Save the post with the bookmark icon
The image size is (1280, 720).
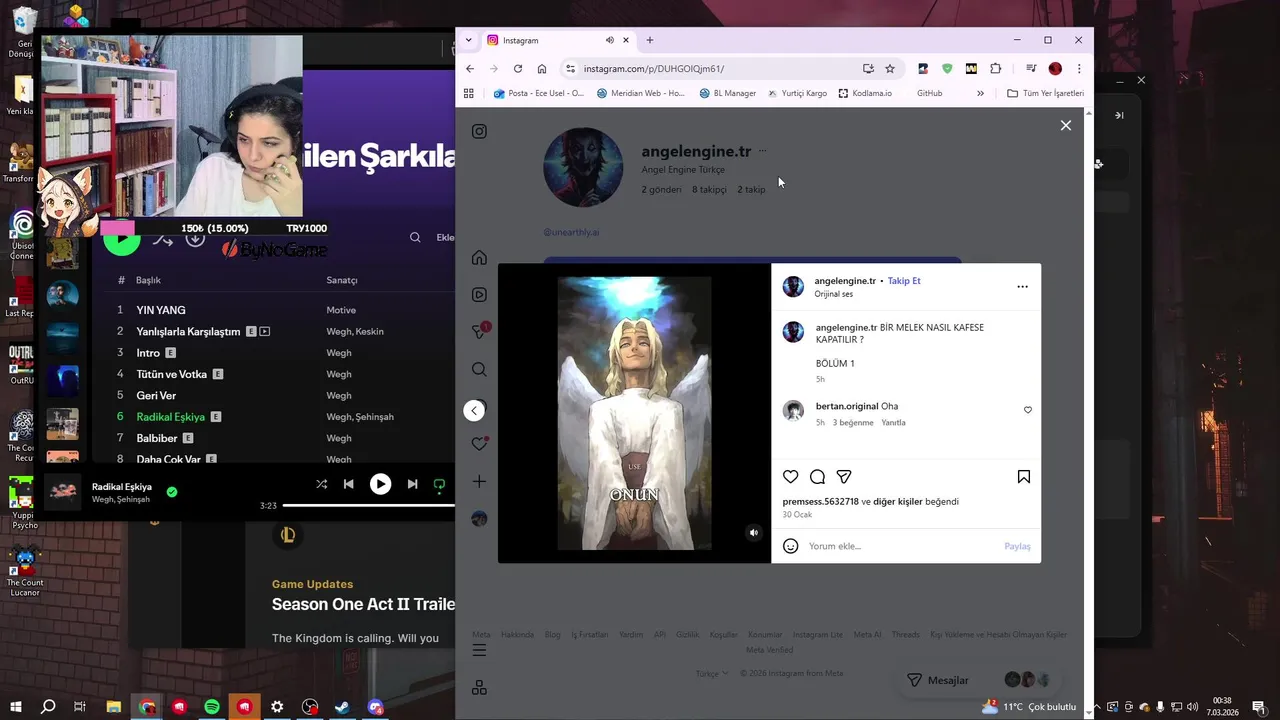[1024, 477]
